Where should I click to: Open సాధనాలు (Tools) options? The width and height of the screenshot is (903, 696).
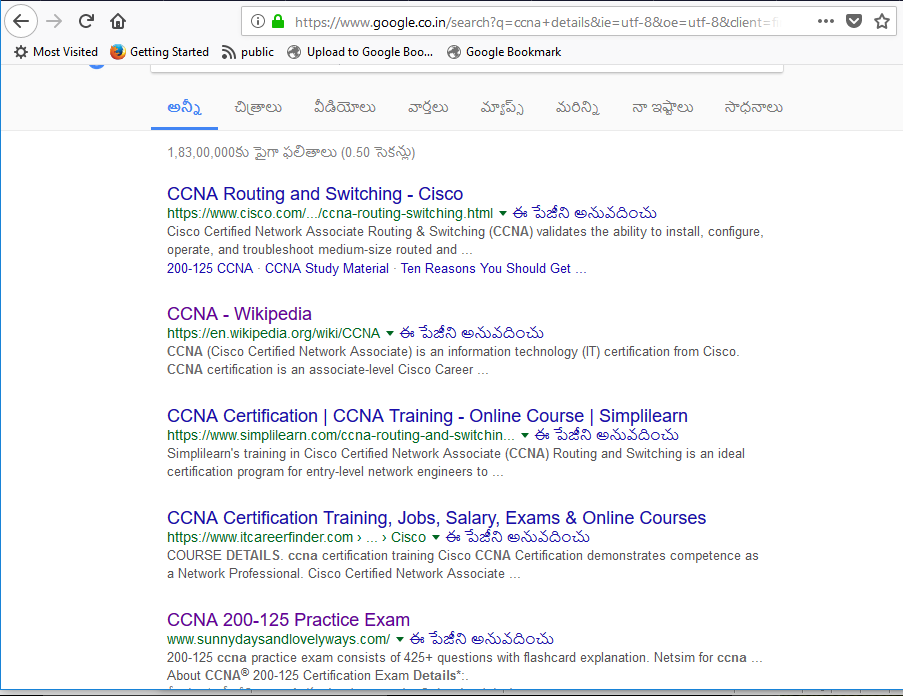point(753,108)
